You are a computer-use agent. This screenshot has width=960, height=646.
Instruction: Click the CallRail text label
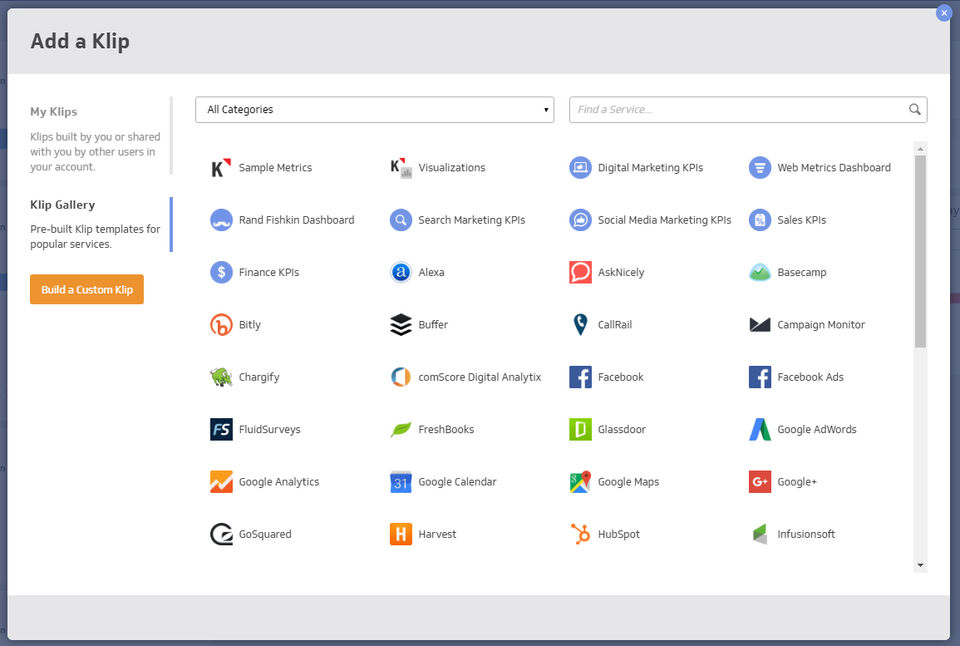pos(615,325)
